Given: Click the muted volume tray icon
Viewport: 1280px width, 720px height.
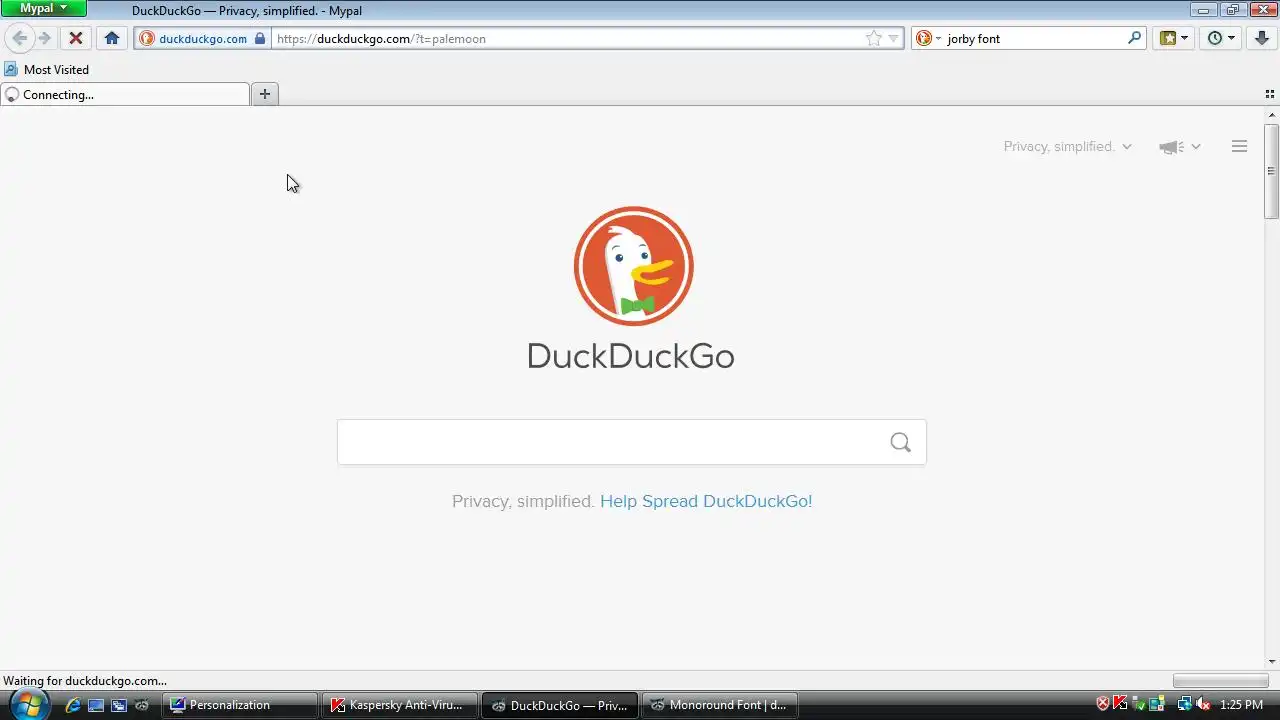Looking at the screenshot, I should [1203, 704].
